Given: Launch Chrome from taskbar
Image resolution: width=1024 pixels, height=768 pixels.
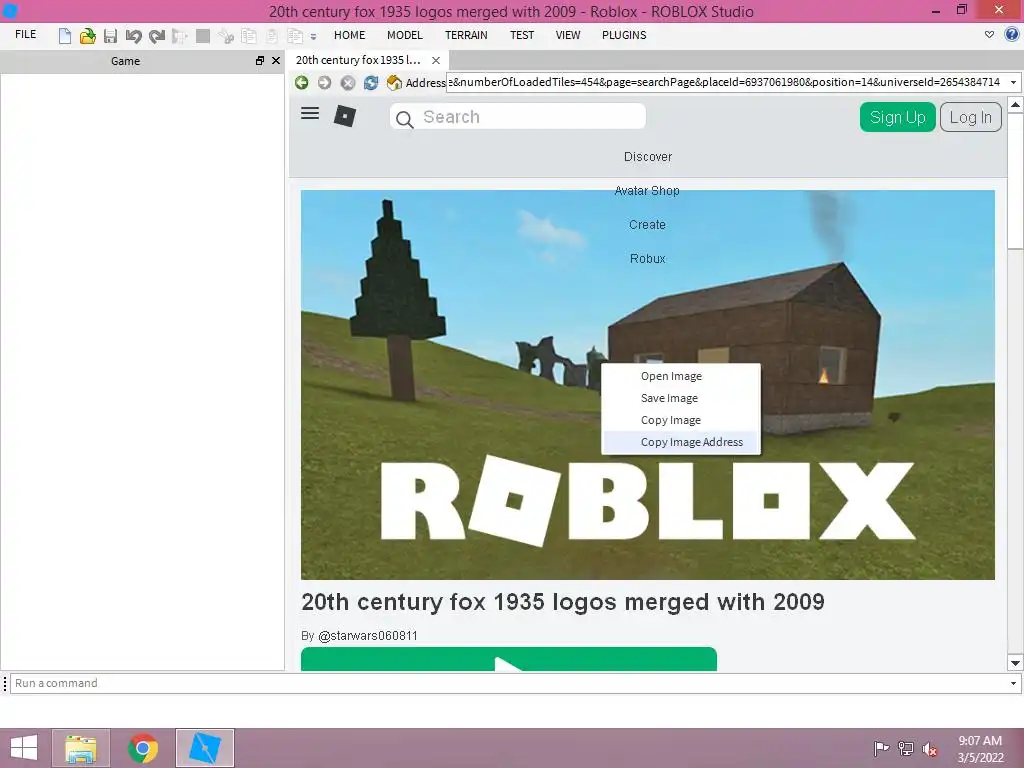Looking at the screenshot, I should point(142,748).
